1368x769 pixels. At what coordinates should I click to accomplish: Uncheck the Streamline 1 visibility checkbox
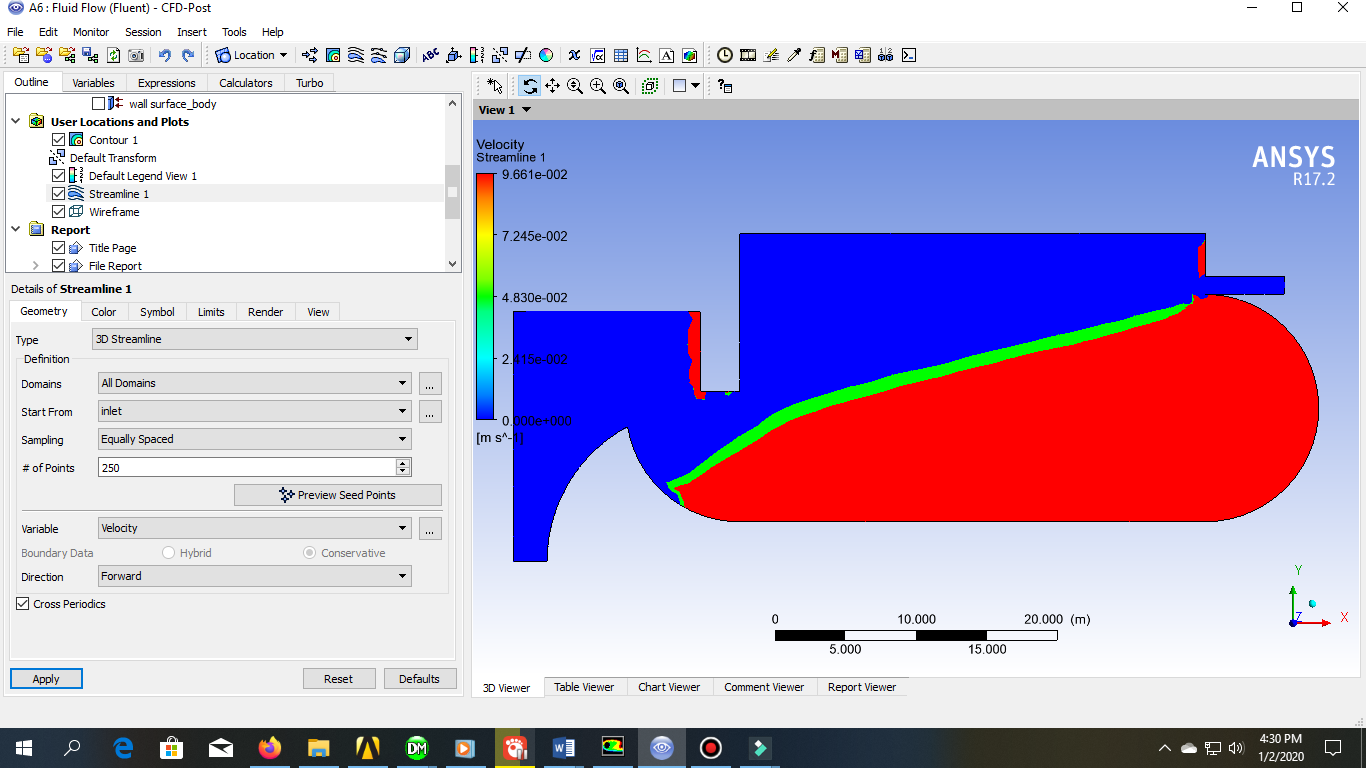[58, 194]
